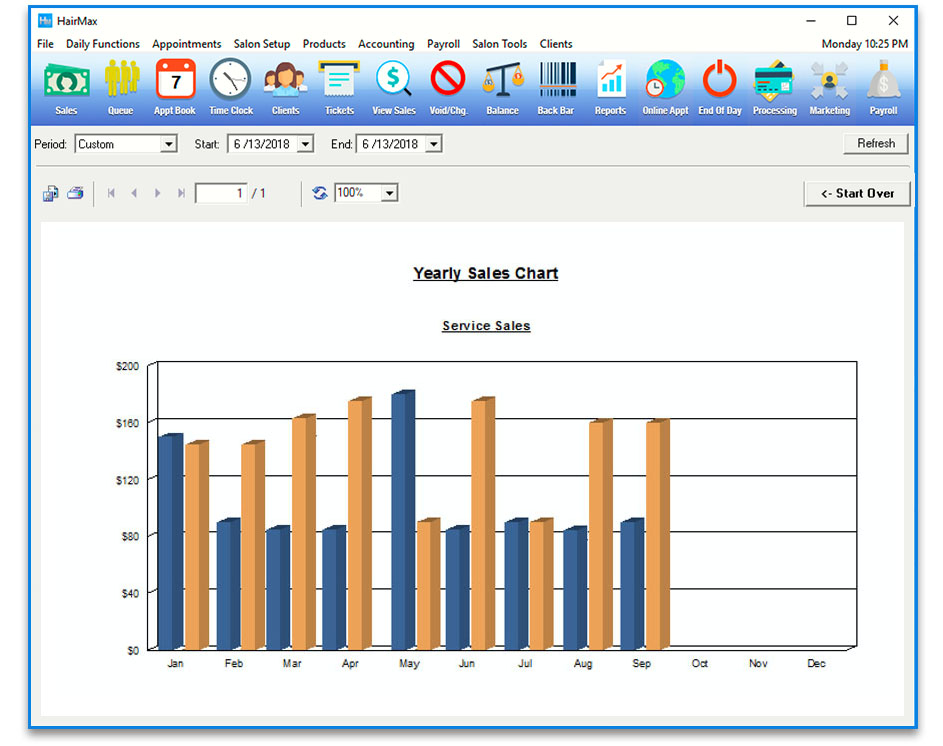Click the page number input field
The height and width of the screenshot is (746, 943).
(221, 193)
